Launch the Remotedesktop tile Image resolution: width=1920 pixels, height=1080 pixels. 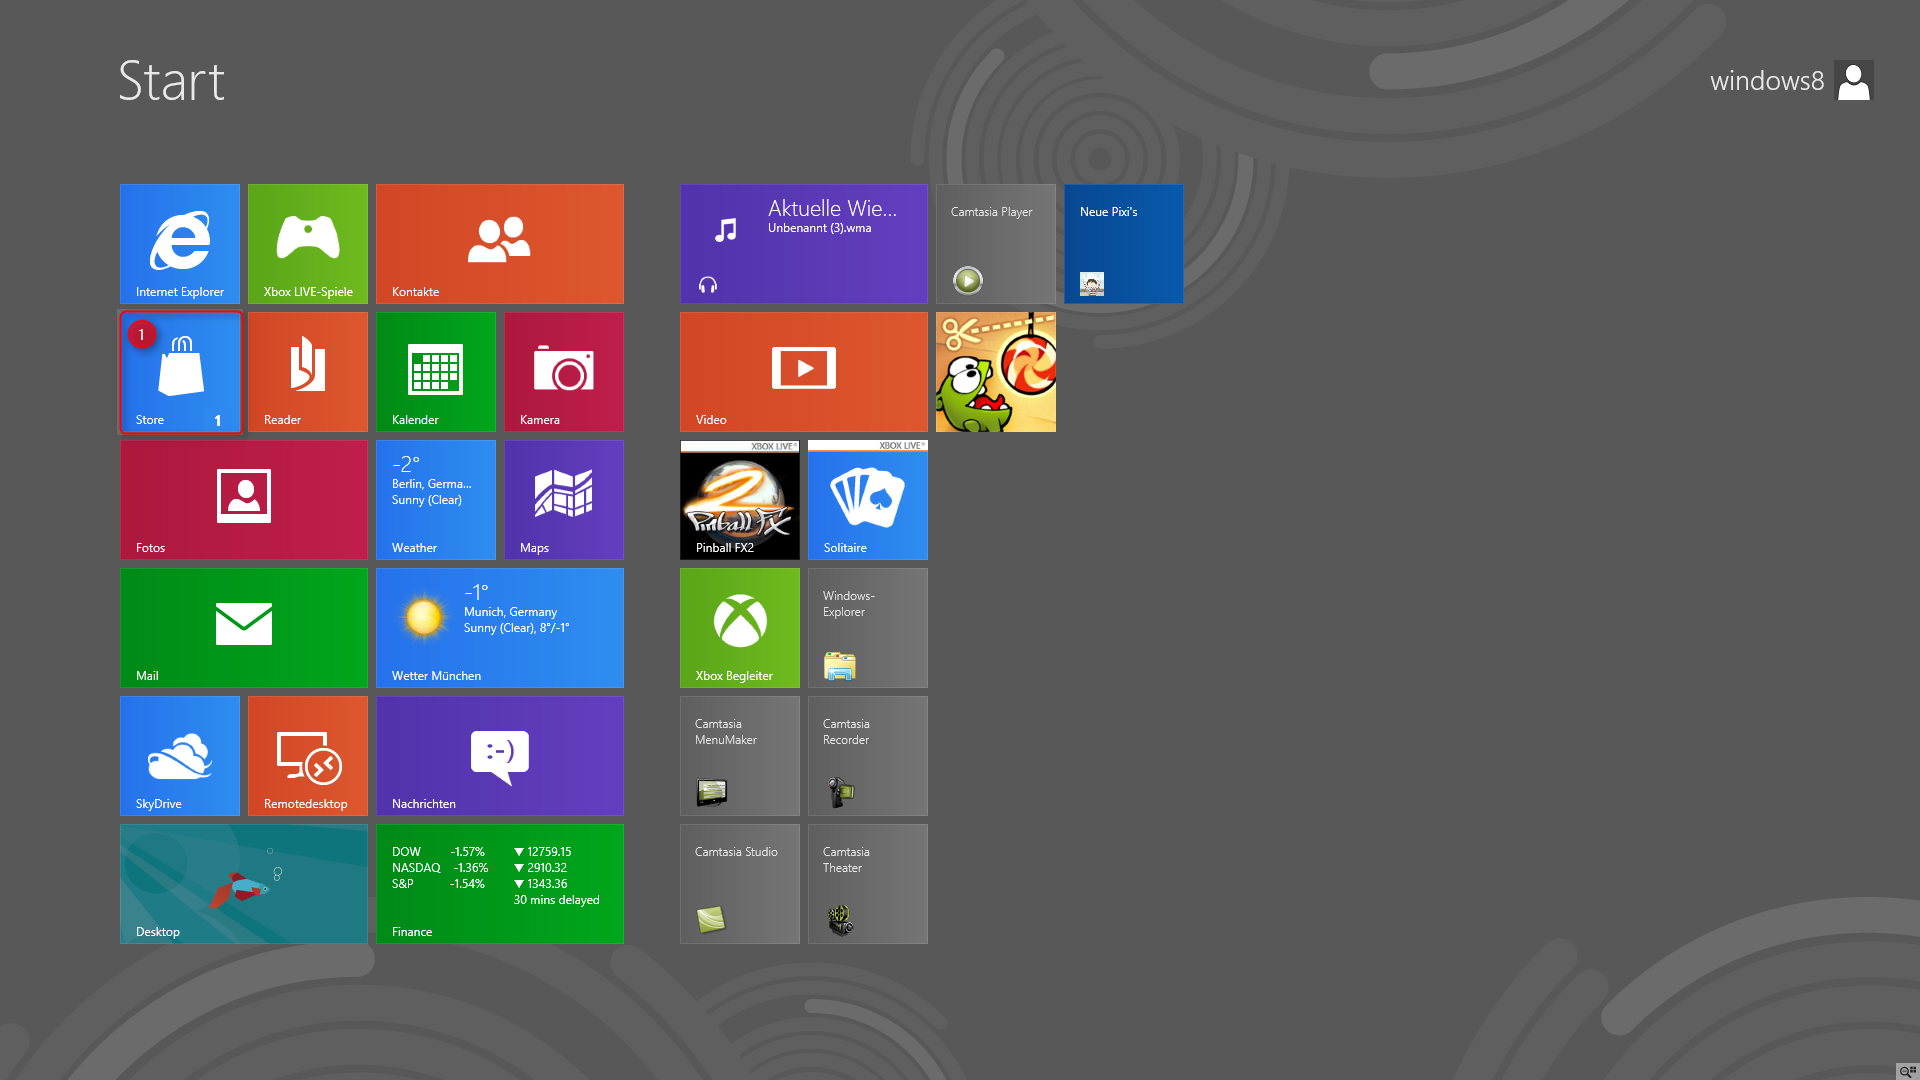pos(308,756)
